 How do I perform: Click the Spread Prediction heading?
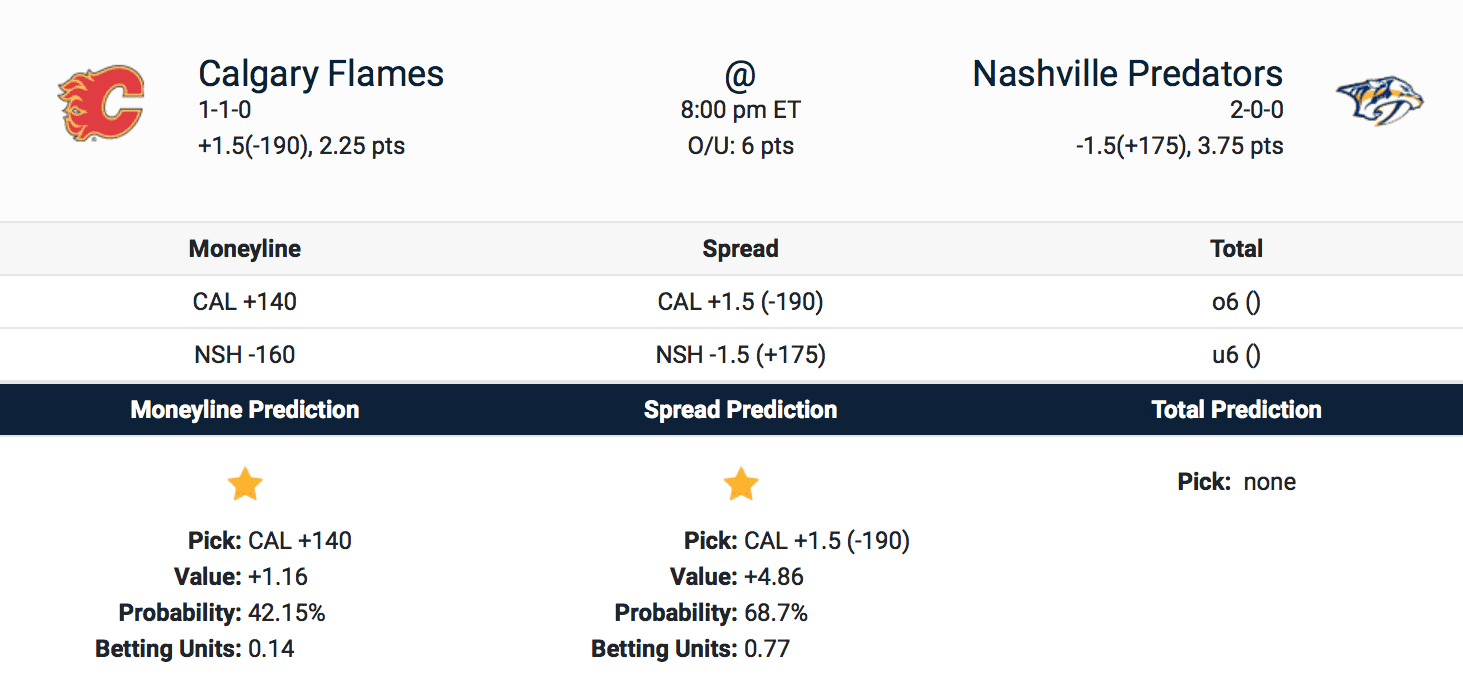(740, 410)
